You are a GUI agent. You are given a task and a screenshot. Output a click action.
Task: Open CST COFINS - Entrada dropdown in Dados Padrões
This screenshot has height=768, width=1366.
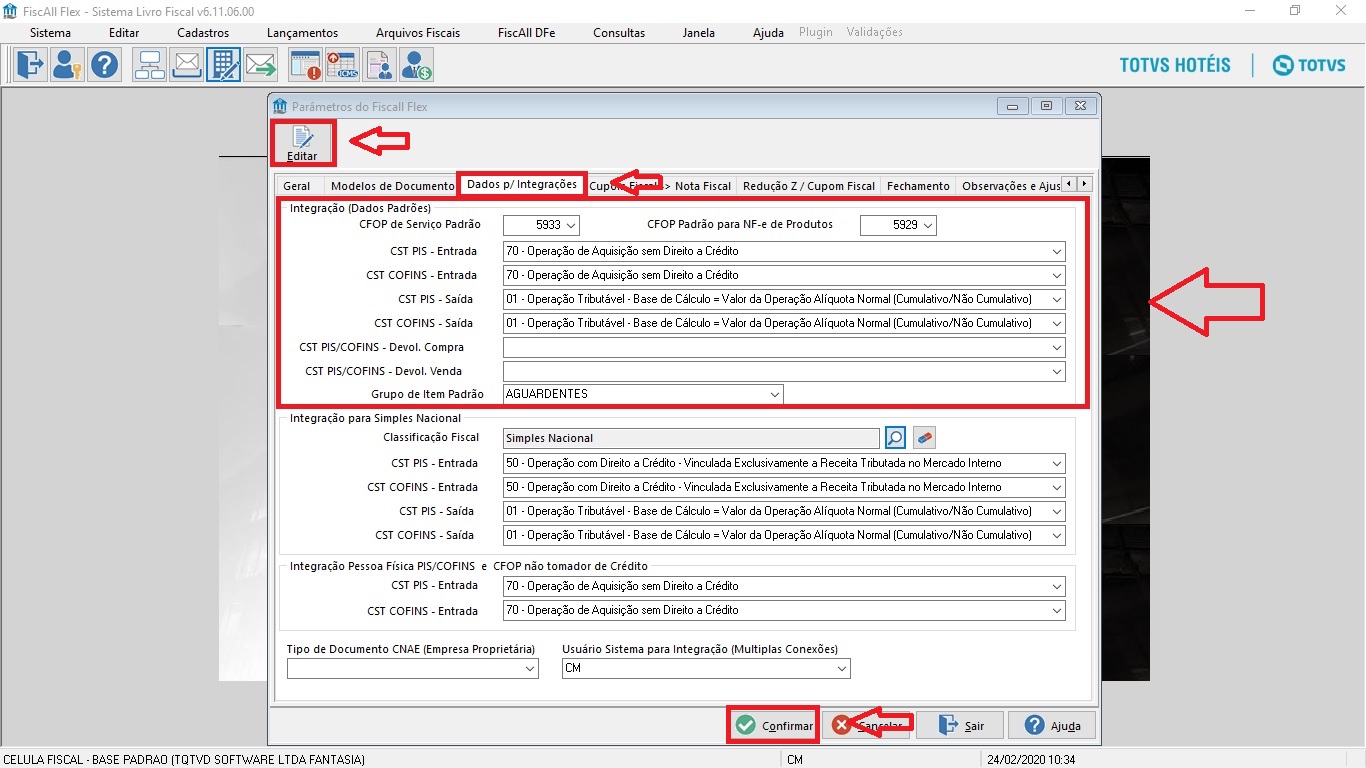(1057, 275)
